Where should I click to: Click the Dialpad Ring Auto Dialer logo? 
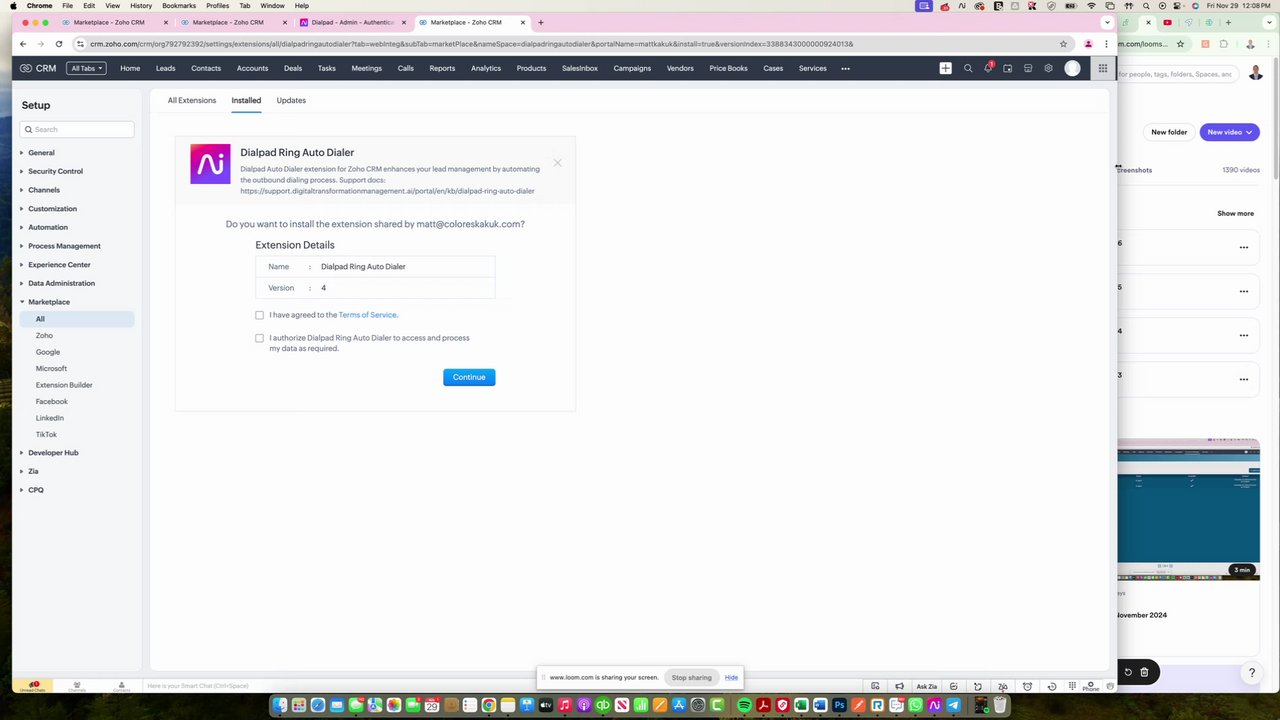[210, 164]
